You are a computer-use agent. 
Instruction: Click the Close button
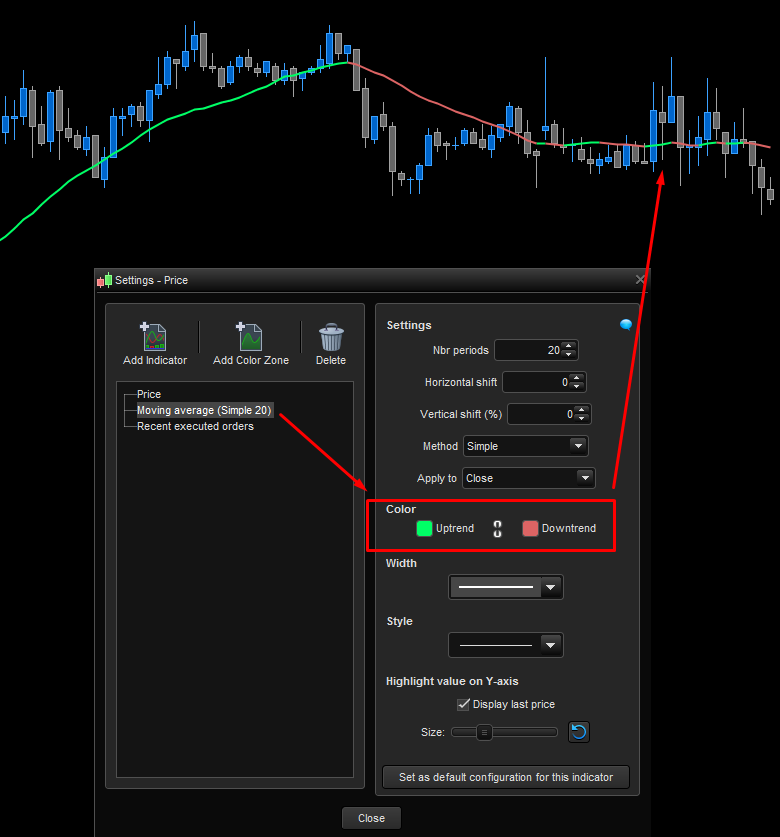click(372, 818)
